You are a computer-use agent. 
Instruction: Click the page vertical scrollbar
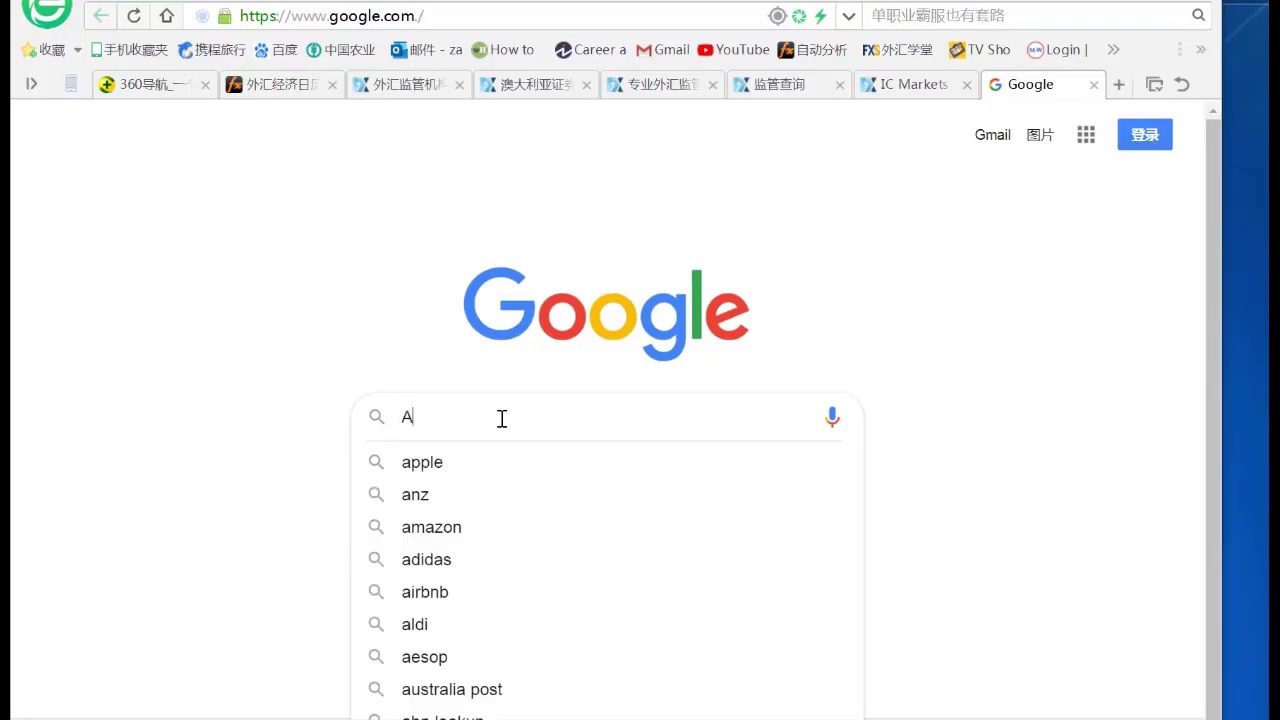(x=1213, y=410)
